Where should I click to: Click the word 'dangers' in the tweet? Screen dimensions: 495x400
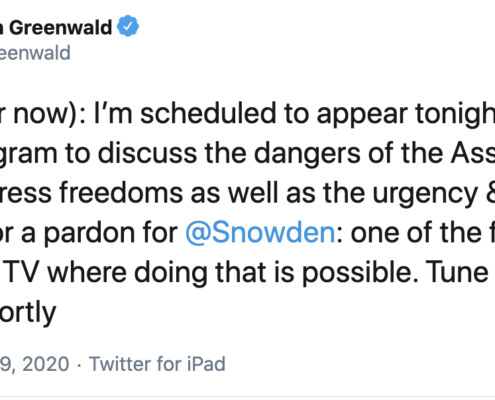[x=307, y=155]
